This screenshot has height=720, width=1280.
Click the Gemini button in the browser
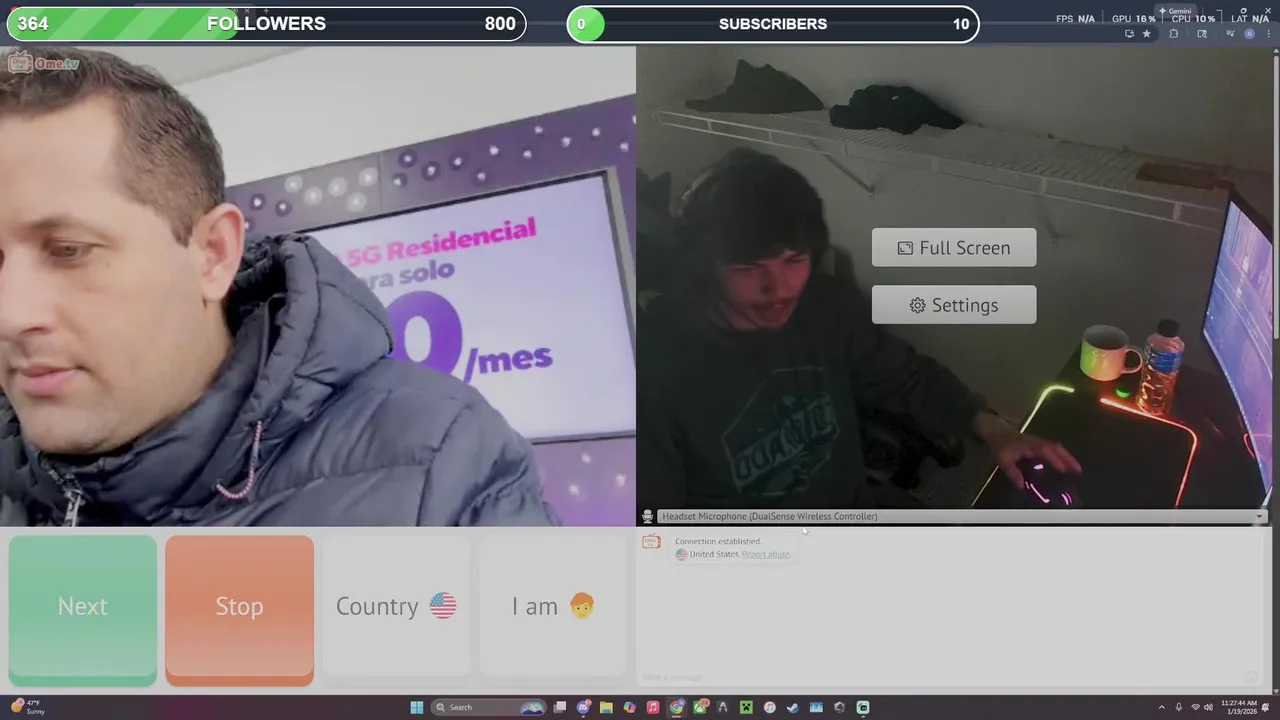click(1176, 11)
